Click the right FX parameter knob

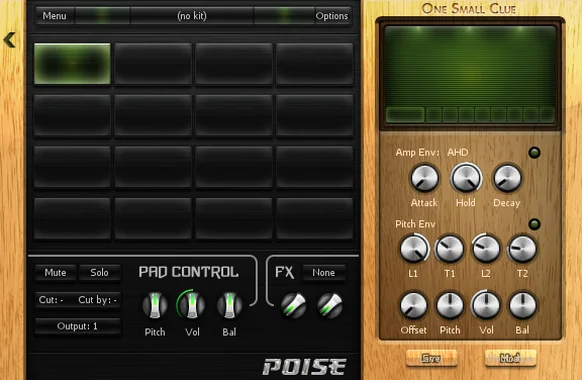(330, 306)
